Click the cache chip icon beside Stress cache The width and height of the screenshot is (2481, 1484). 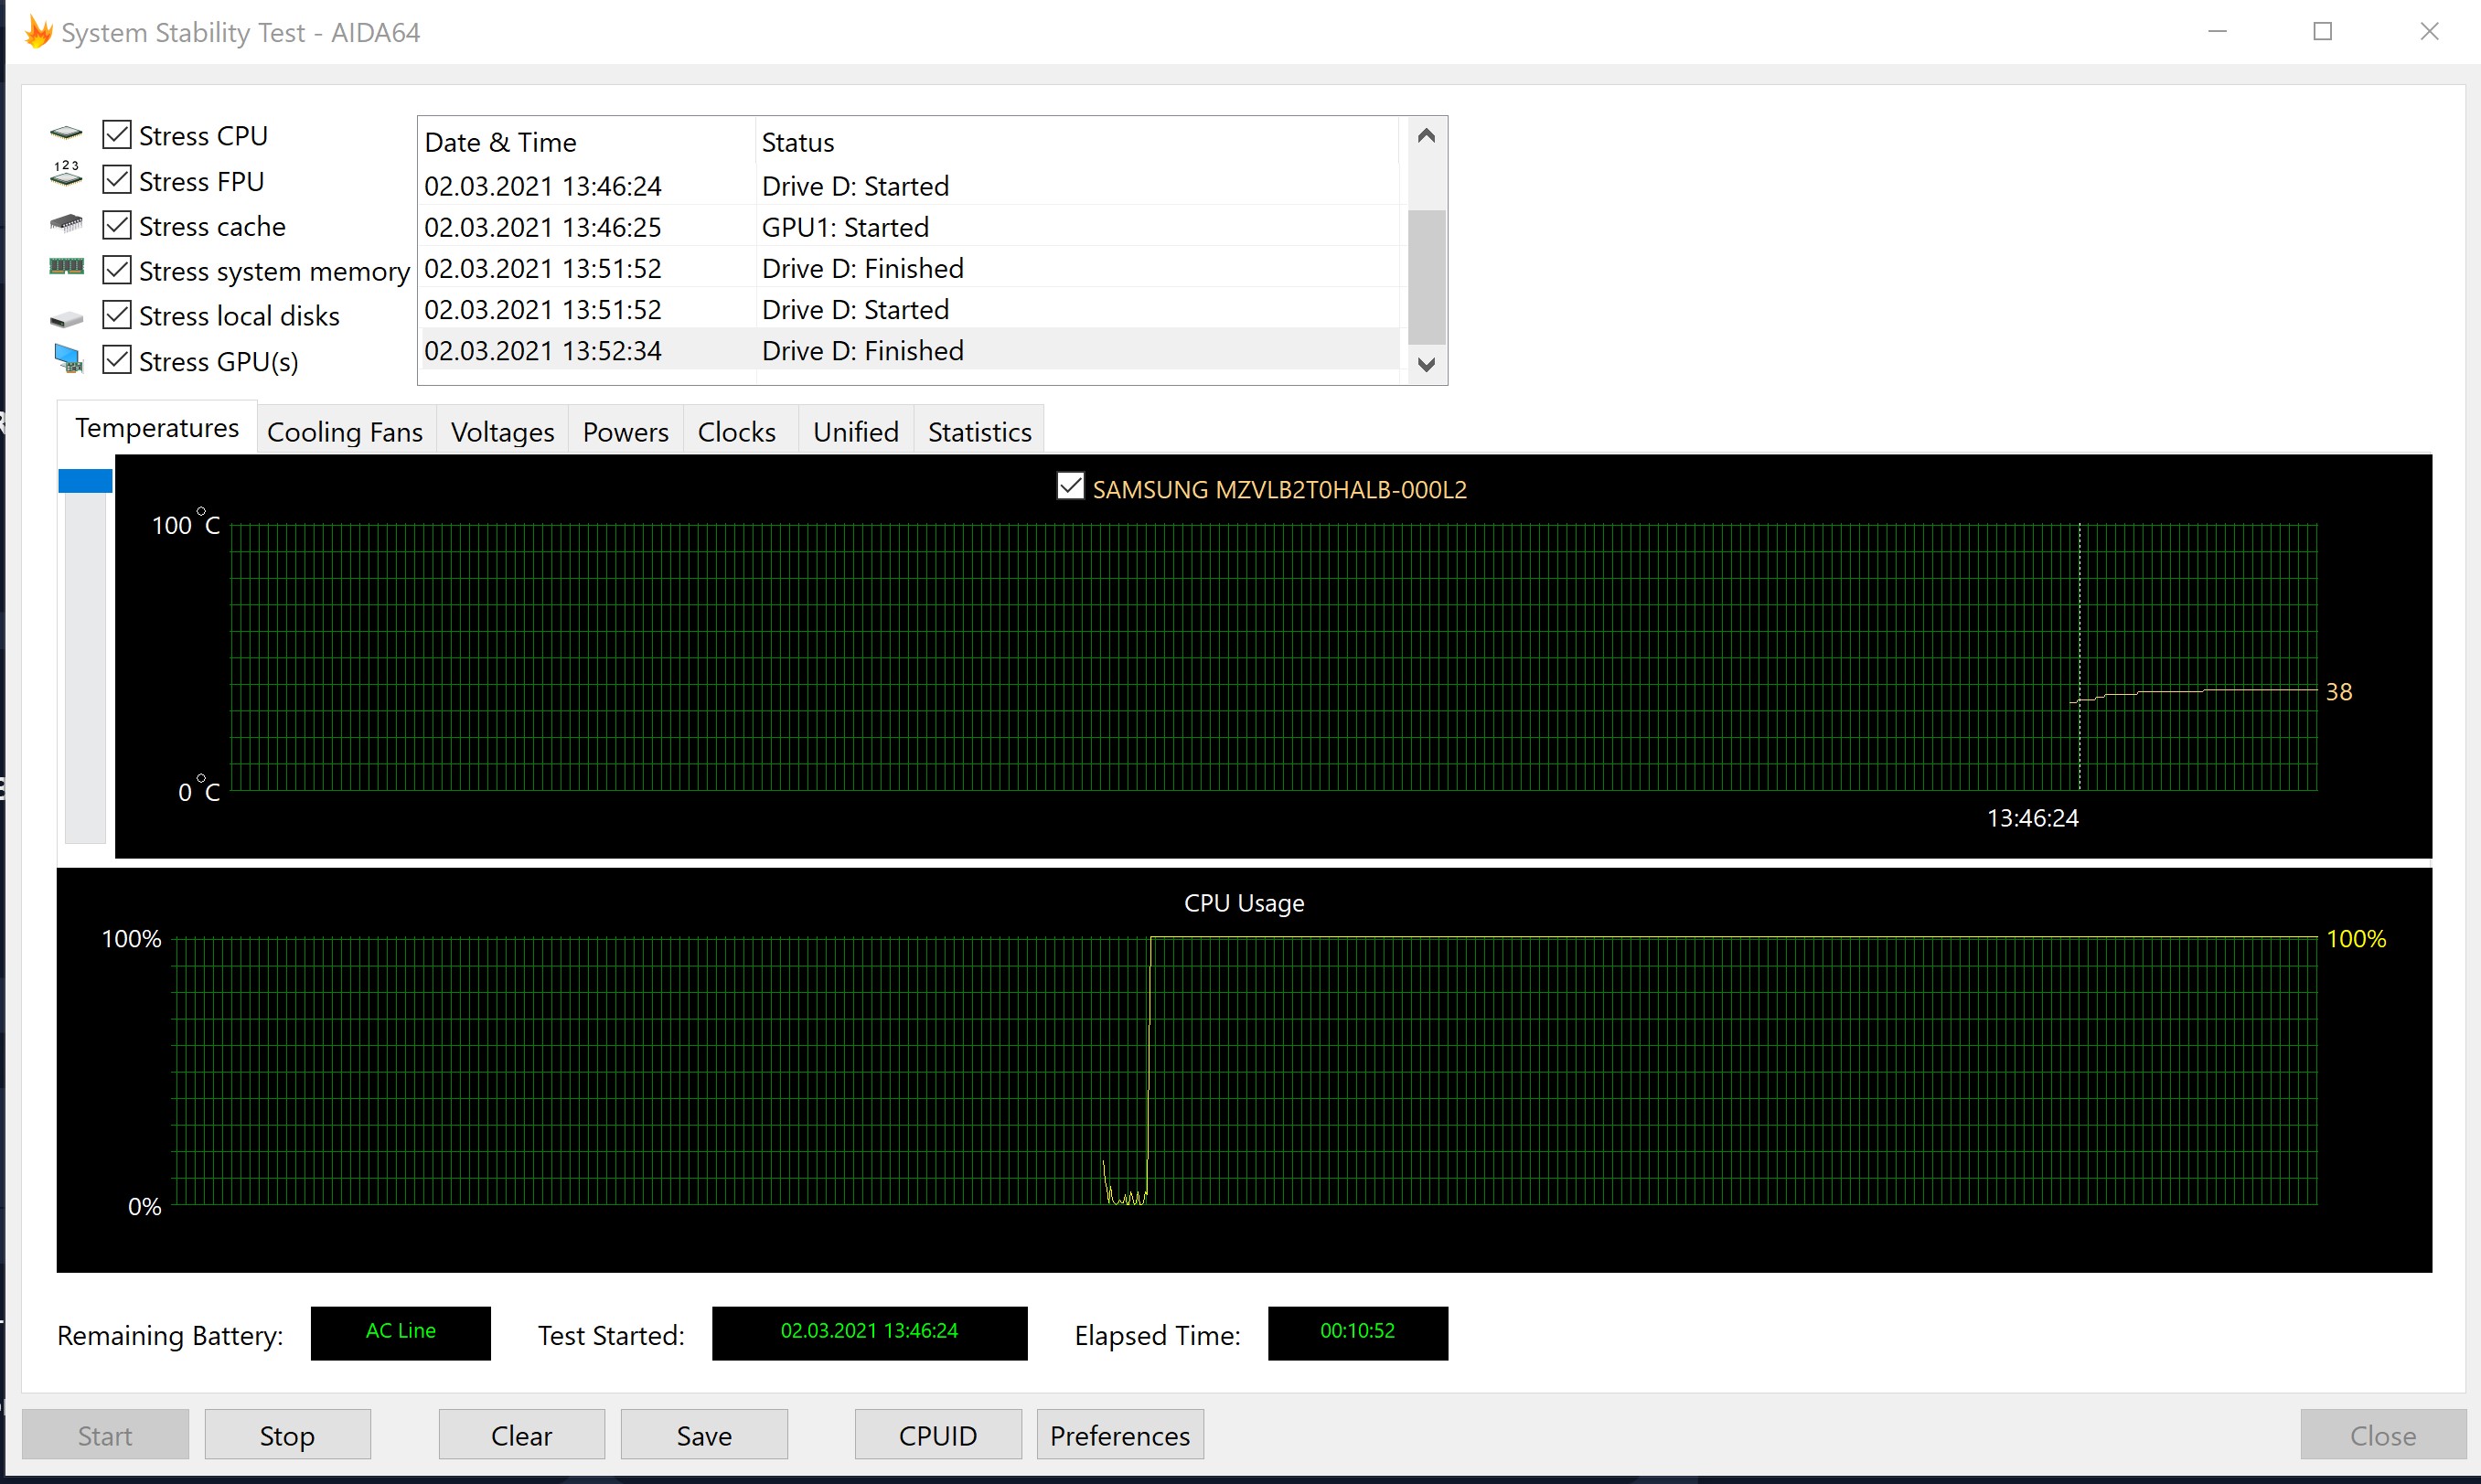[x=66, y=223]
